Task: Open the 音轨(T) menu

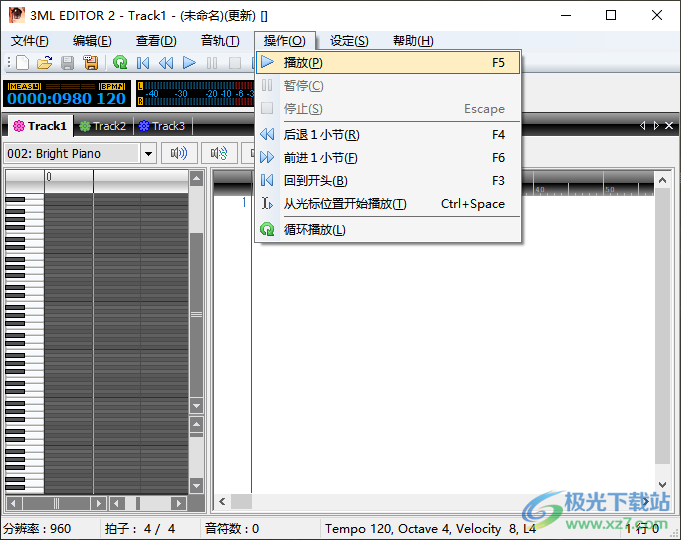Action: coord(220,41)
